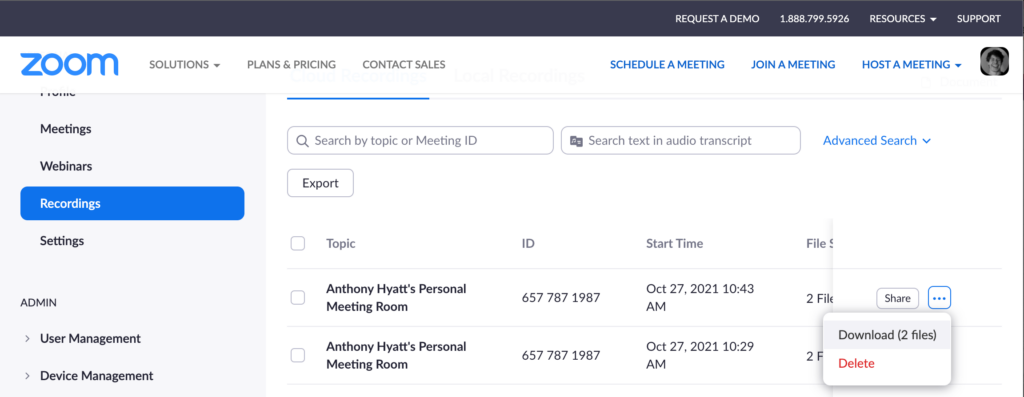Click the Oct 27, 2021 10:43 AM start time
The height and width of the screenshot is (397, 1024).
(700, 298)
